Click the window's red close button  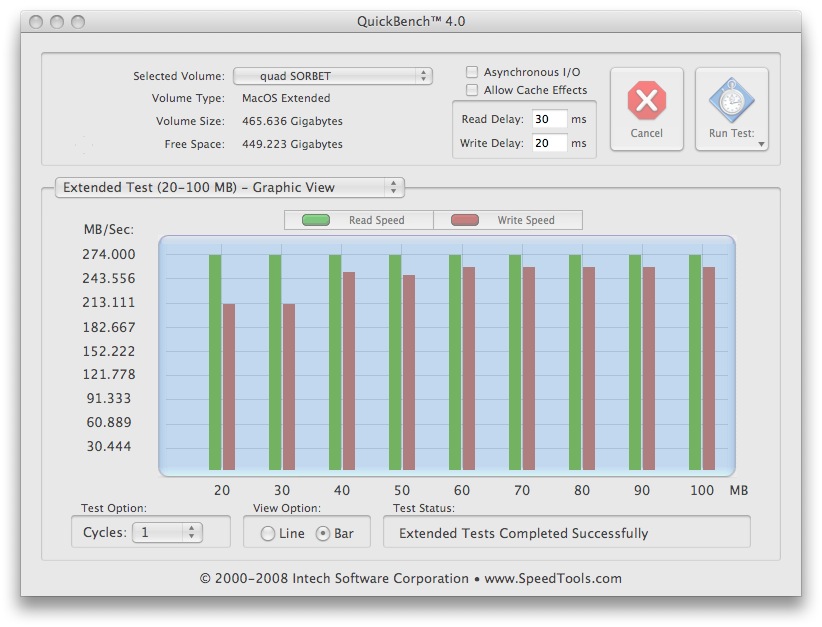(x=36, y=21)
